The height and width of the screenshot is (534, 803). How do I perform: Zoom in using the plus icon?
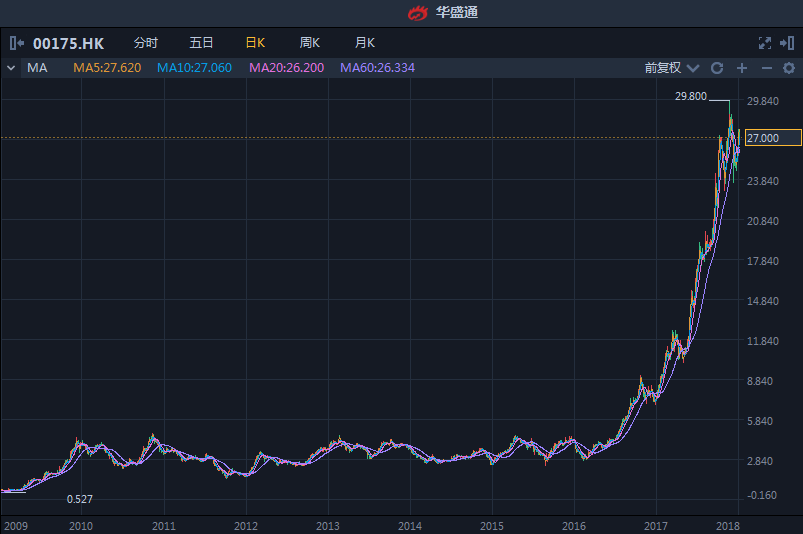742,68
